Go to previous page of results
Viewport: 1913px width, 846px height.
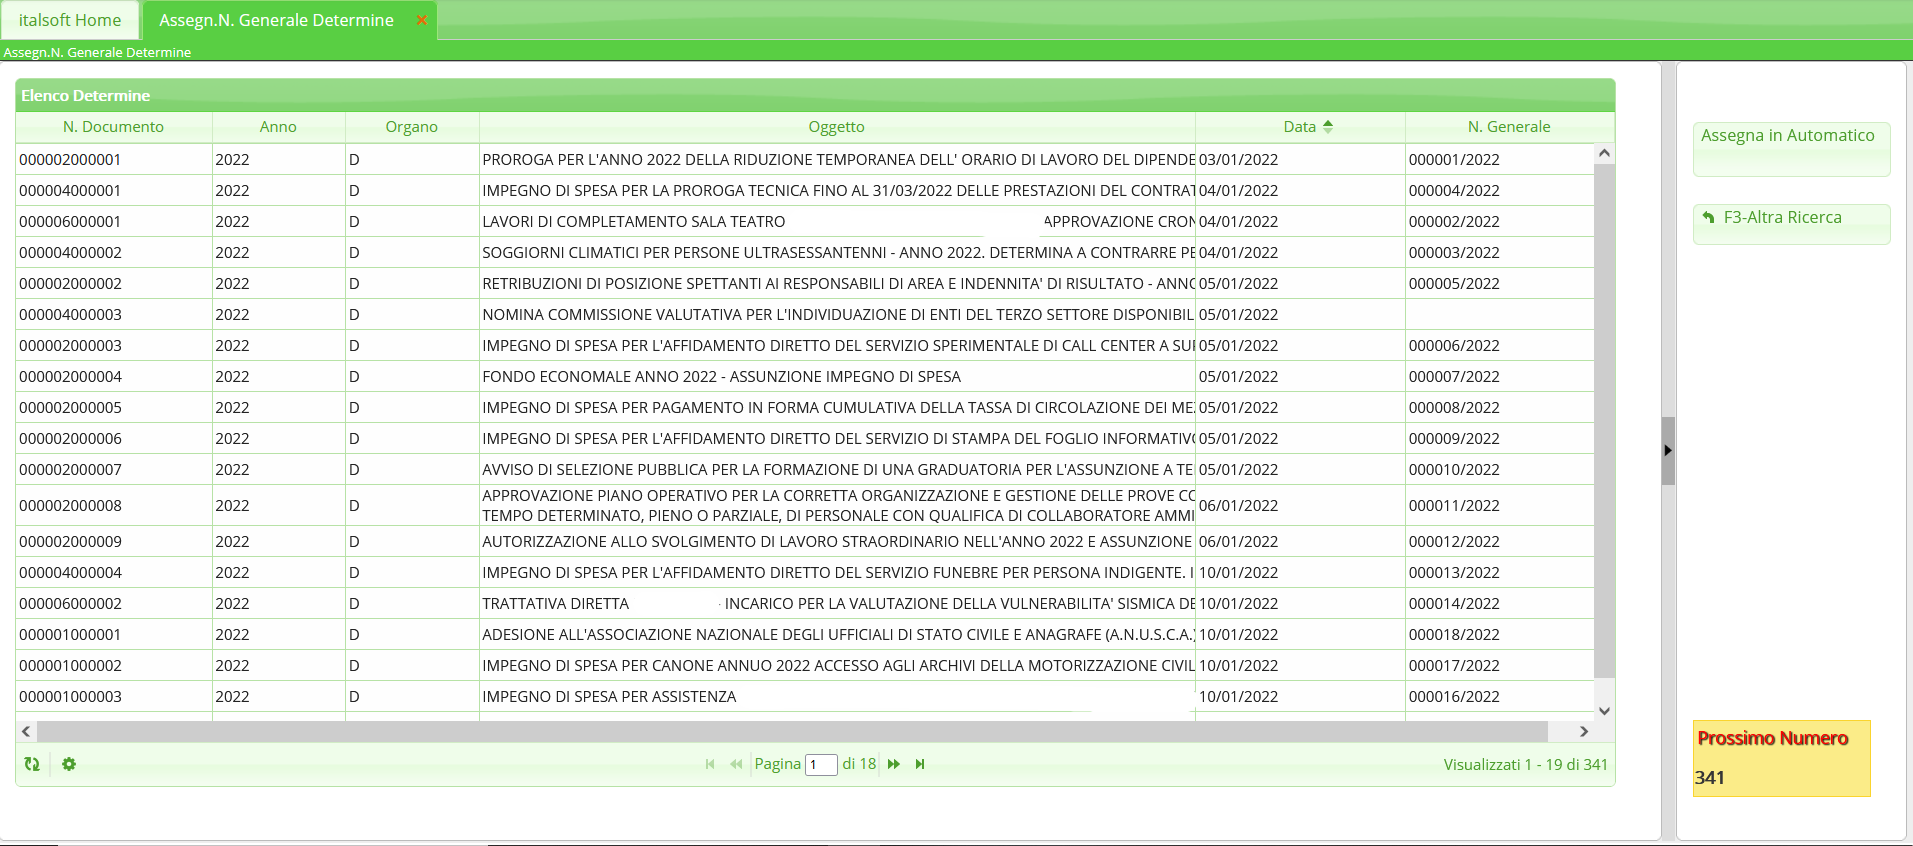[736, 764]
